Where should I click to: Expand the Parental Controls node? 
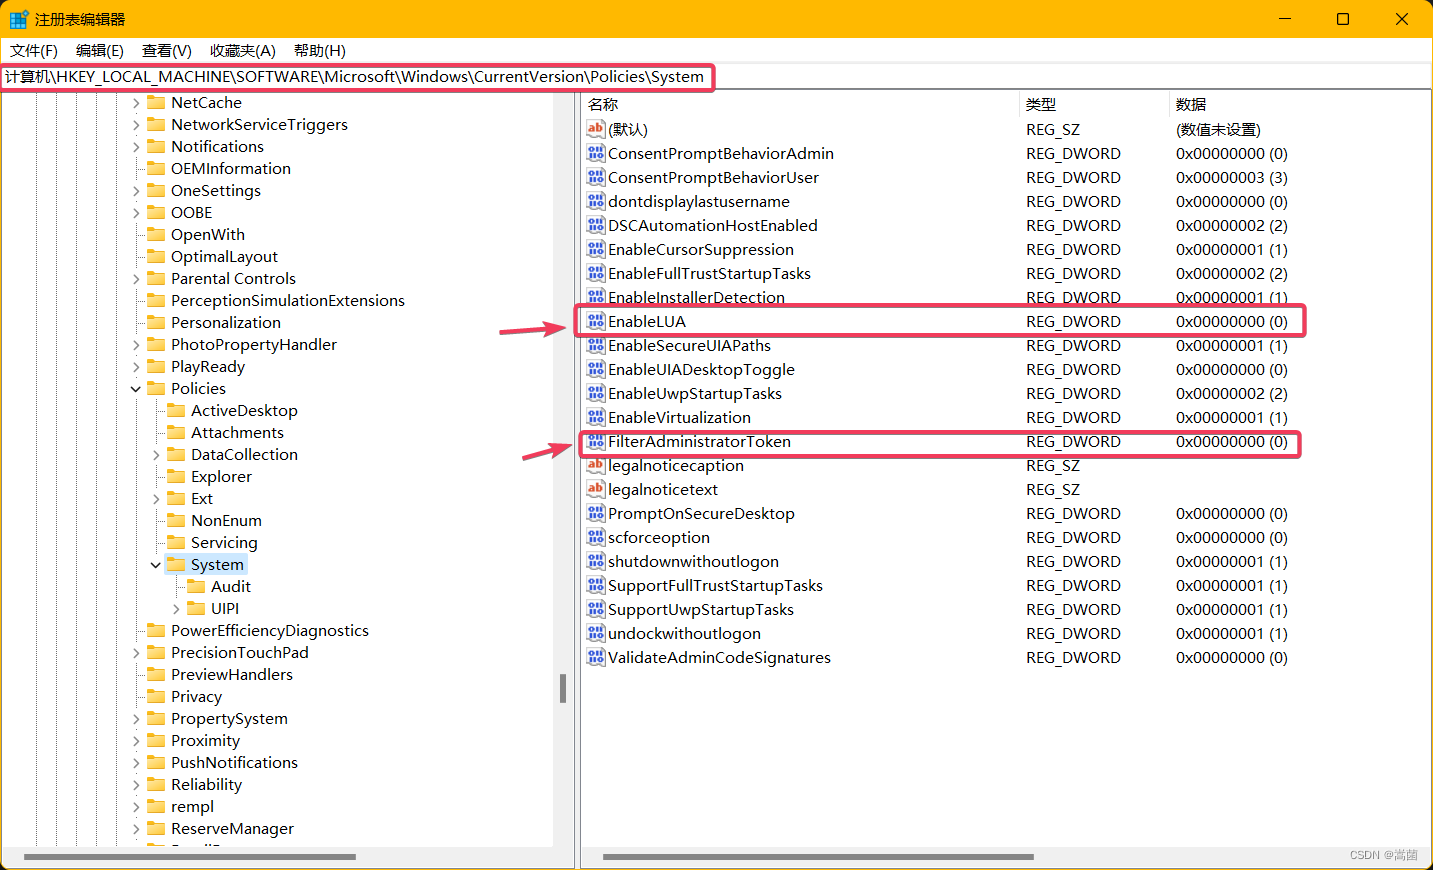click(x=136, y=278)
